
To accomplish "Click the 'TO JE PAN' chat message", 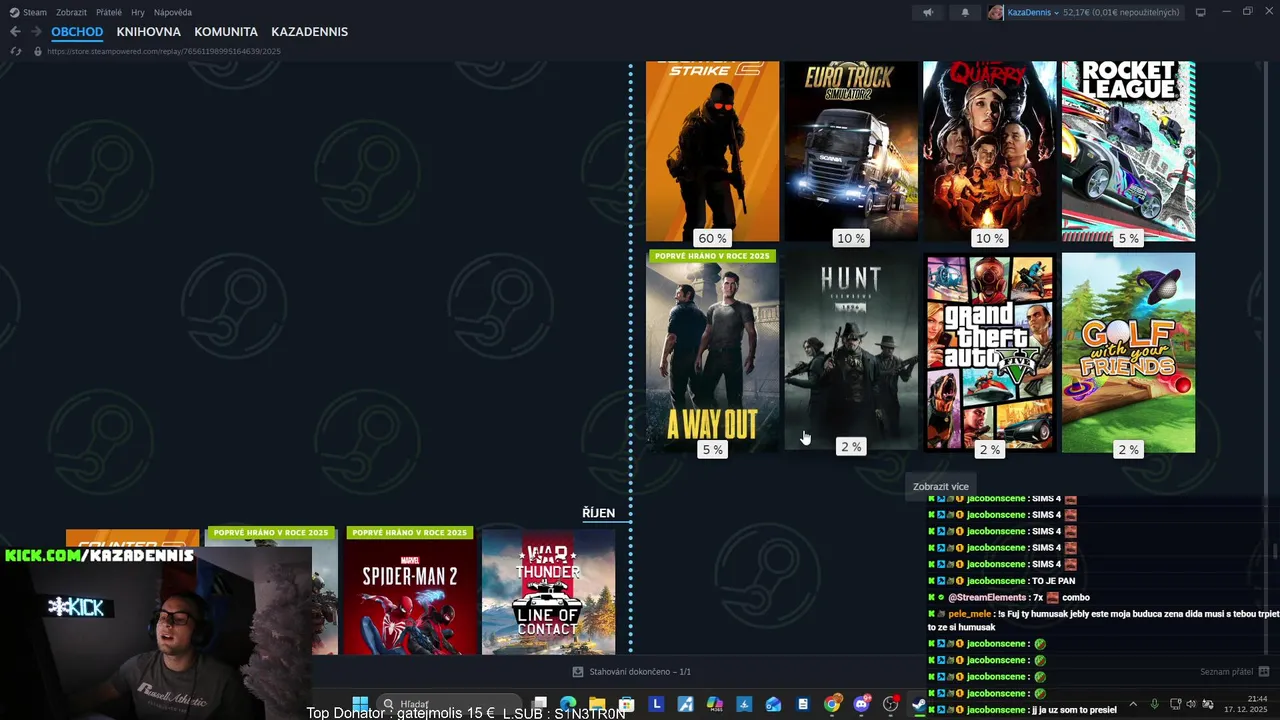I will tap(1002, 581).
